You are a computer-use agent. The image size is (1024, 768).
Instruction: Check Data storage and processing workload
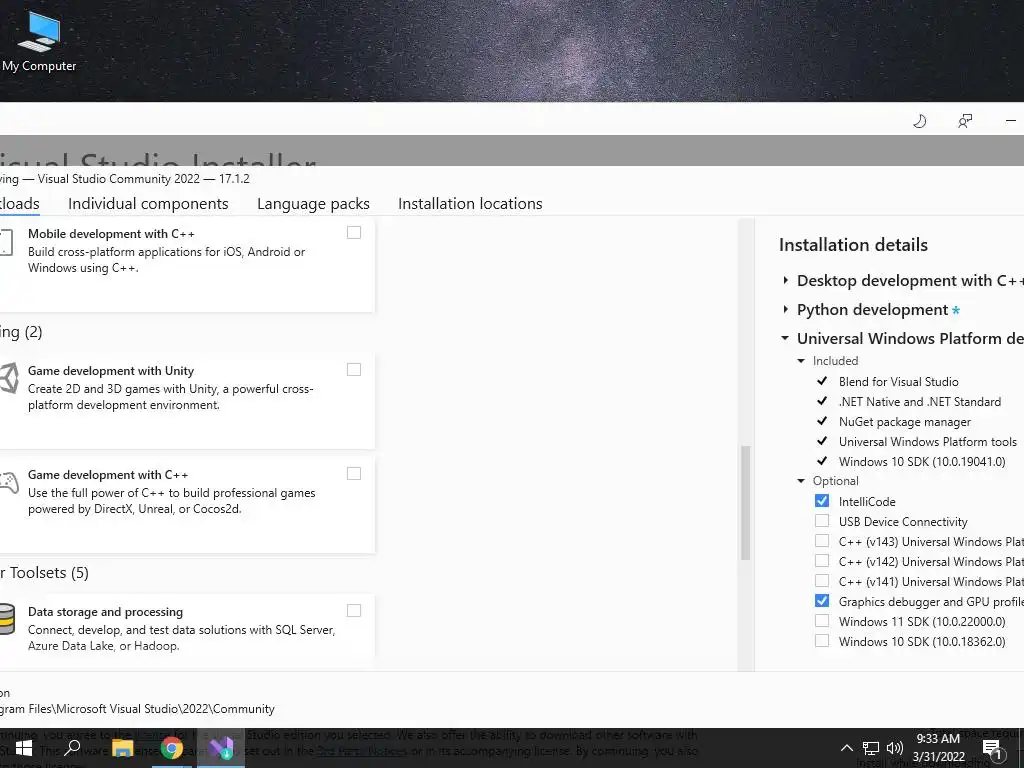[354, 611]
